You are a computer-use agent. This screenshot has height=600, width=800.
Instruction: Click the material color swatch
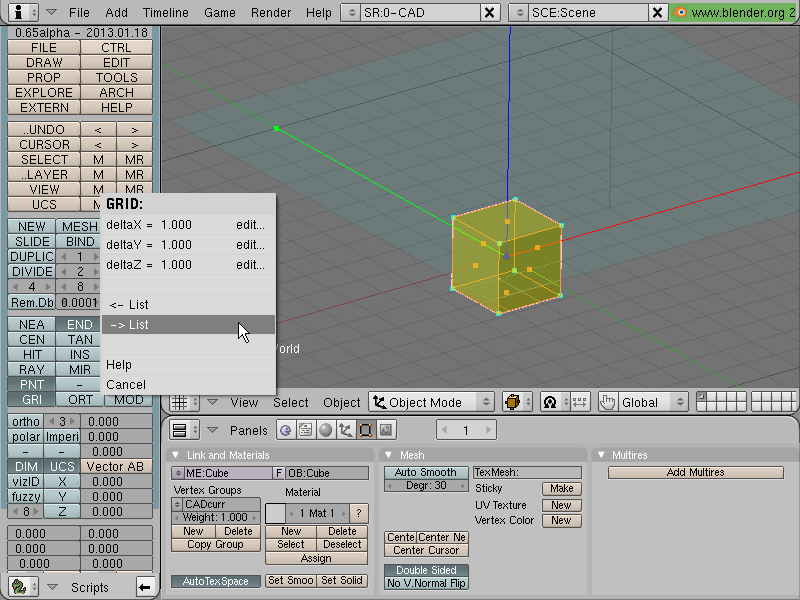coord(275,513)
